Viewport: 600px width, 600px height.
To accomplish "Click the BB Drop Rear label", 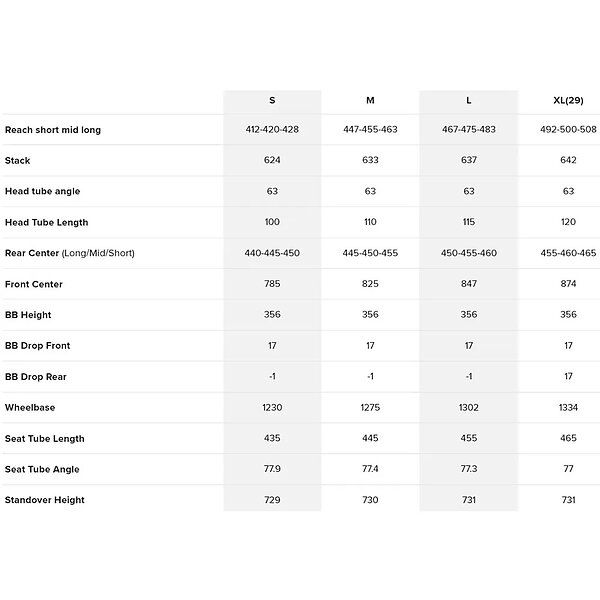I will pyautogui.click(x=36, y=377).
